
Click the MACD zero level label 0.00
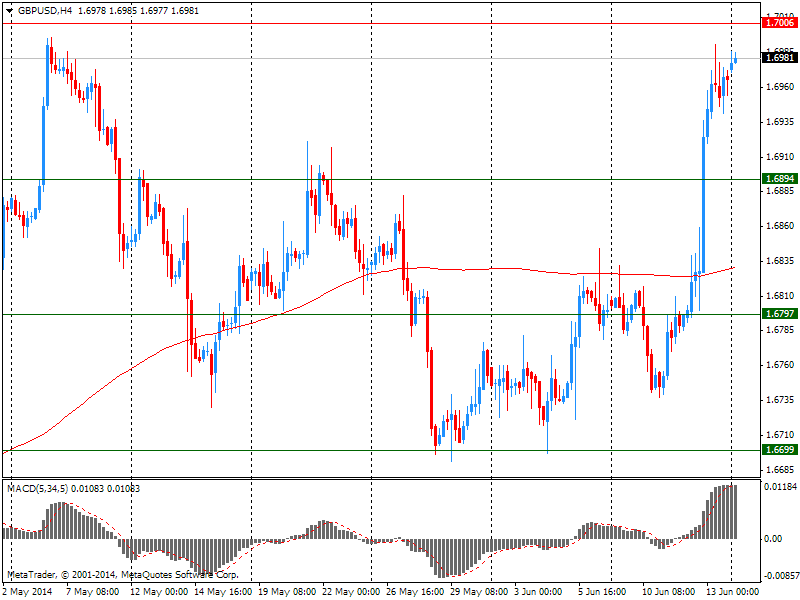[x=773, y=539]
